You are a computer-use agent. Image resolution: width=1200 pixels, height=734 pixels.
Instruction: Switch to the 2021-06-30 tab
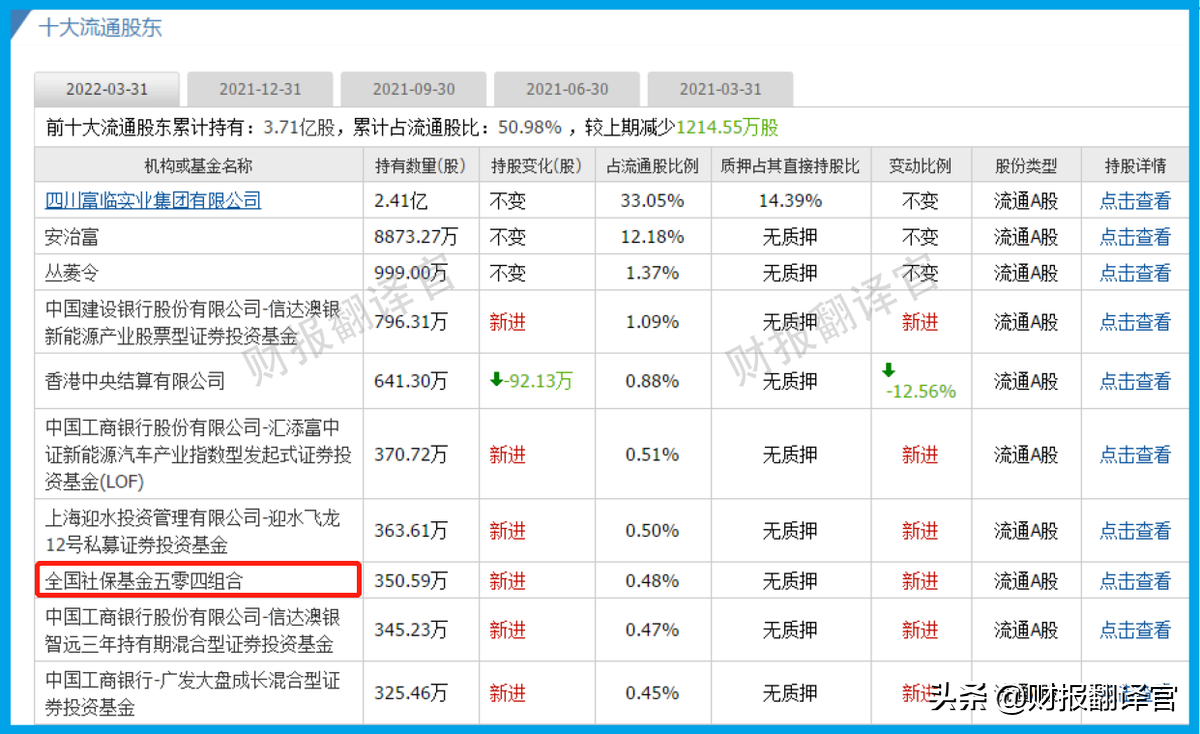click(x=567, y=89)
